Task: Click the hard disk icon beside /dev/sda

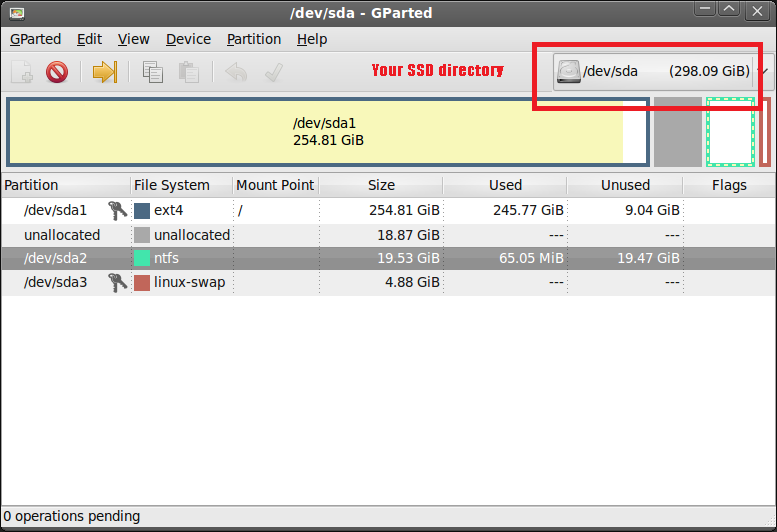Action: tap(568, 72)
